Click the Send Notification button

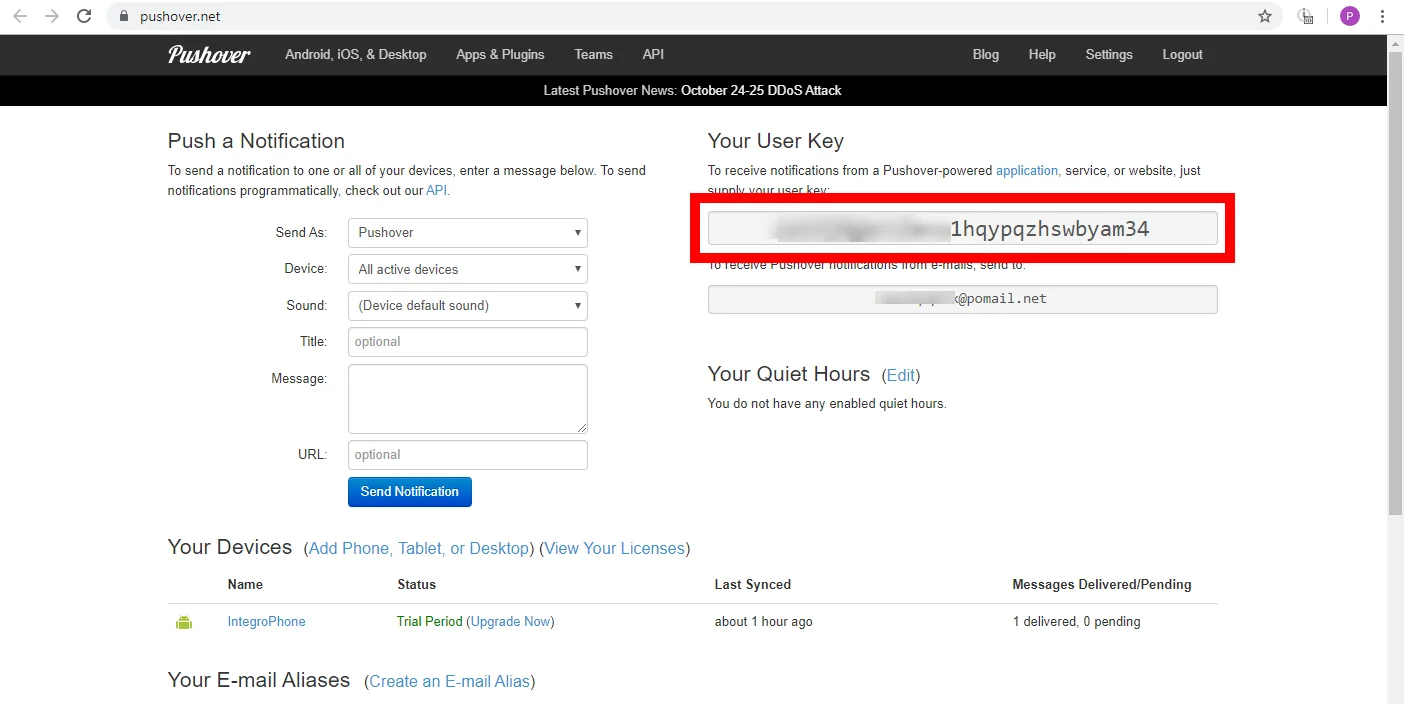(x=410, y=492)
